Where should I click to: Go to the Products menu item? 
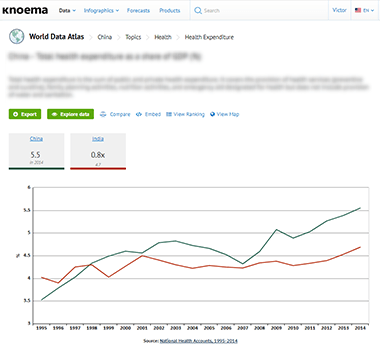[x=170, y=11]
